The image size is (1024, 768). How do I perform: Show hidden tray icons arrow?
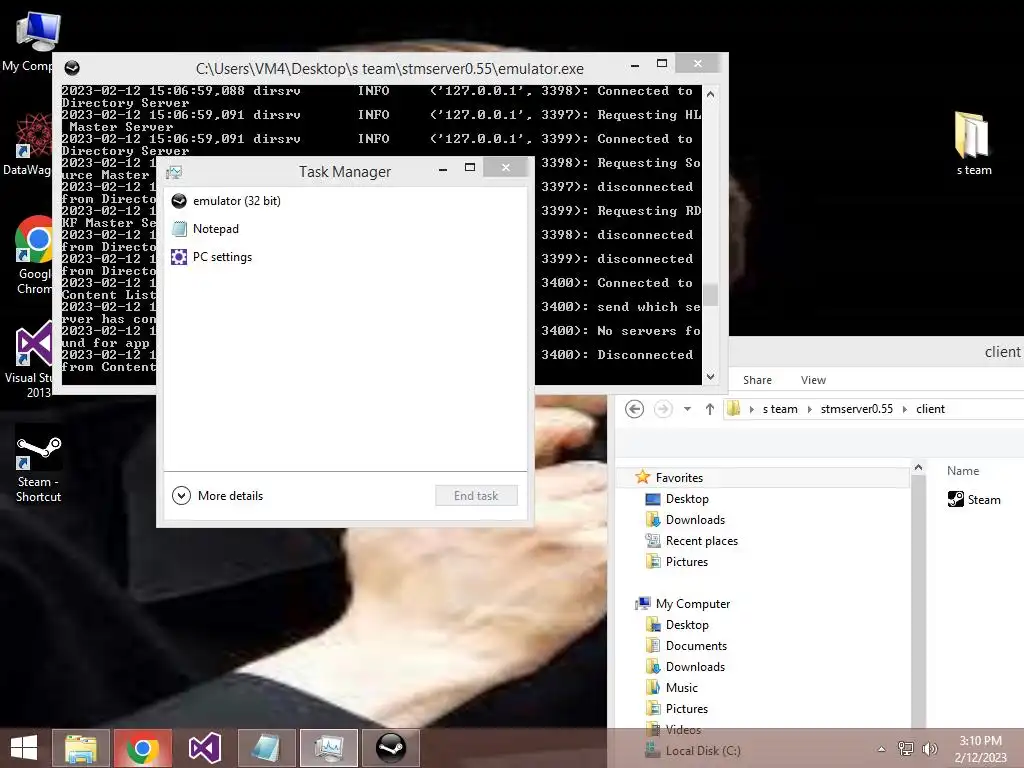click(x=881, y=749)
